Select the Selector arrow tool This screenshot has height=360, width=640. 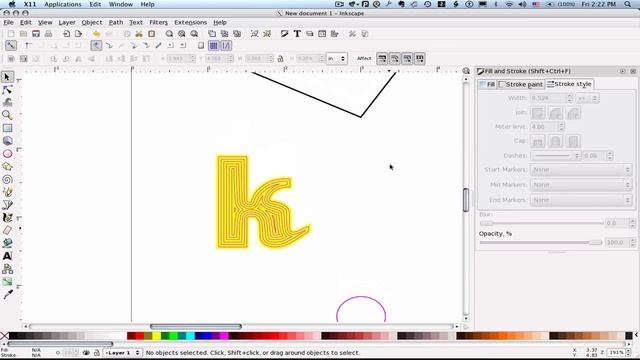7,77
